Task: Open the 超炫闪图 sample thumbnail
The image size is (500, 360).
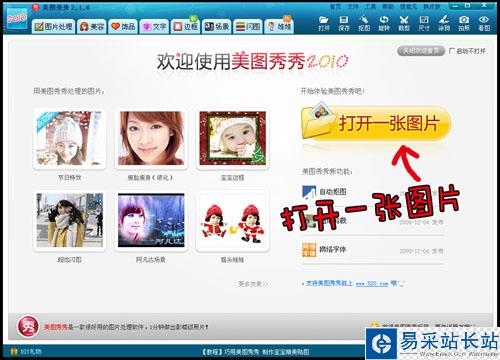Action: point(69,220)
